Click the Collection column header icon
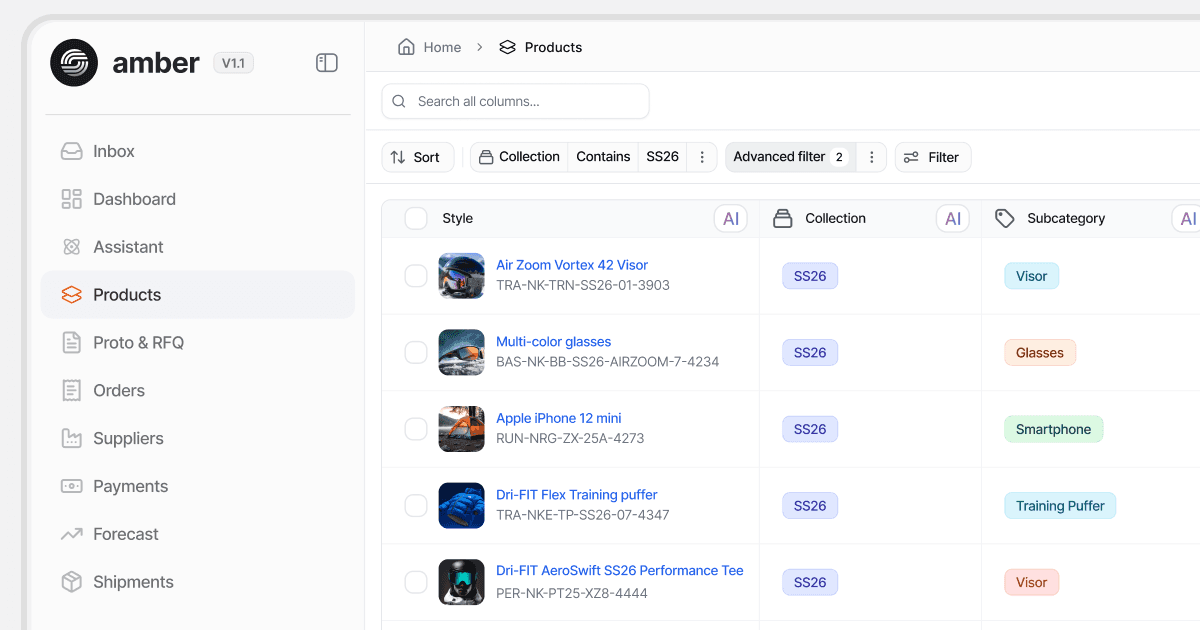The width and height of the screenshot is (1200, 630). [x=783, y=218]
